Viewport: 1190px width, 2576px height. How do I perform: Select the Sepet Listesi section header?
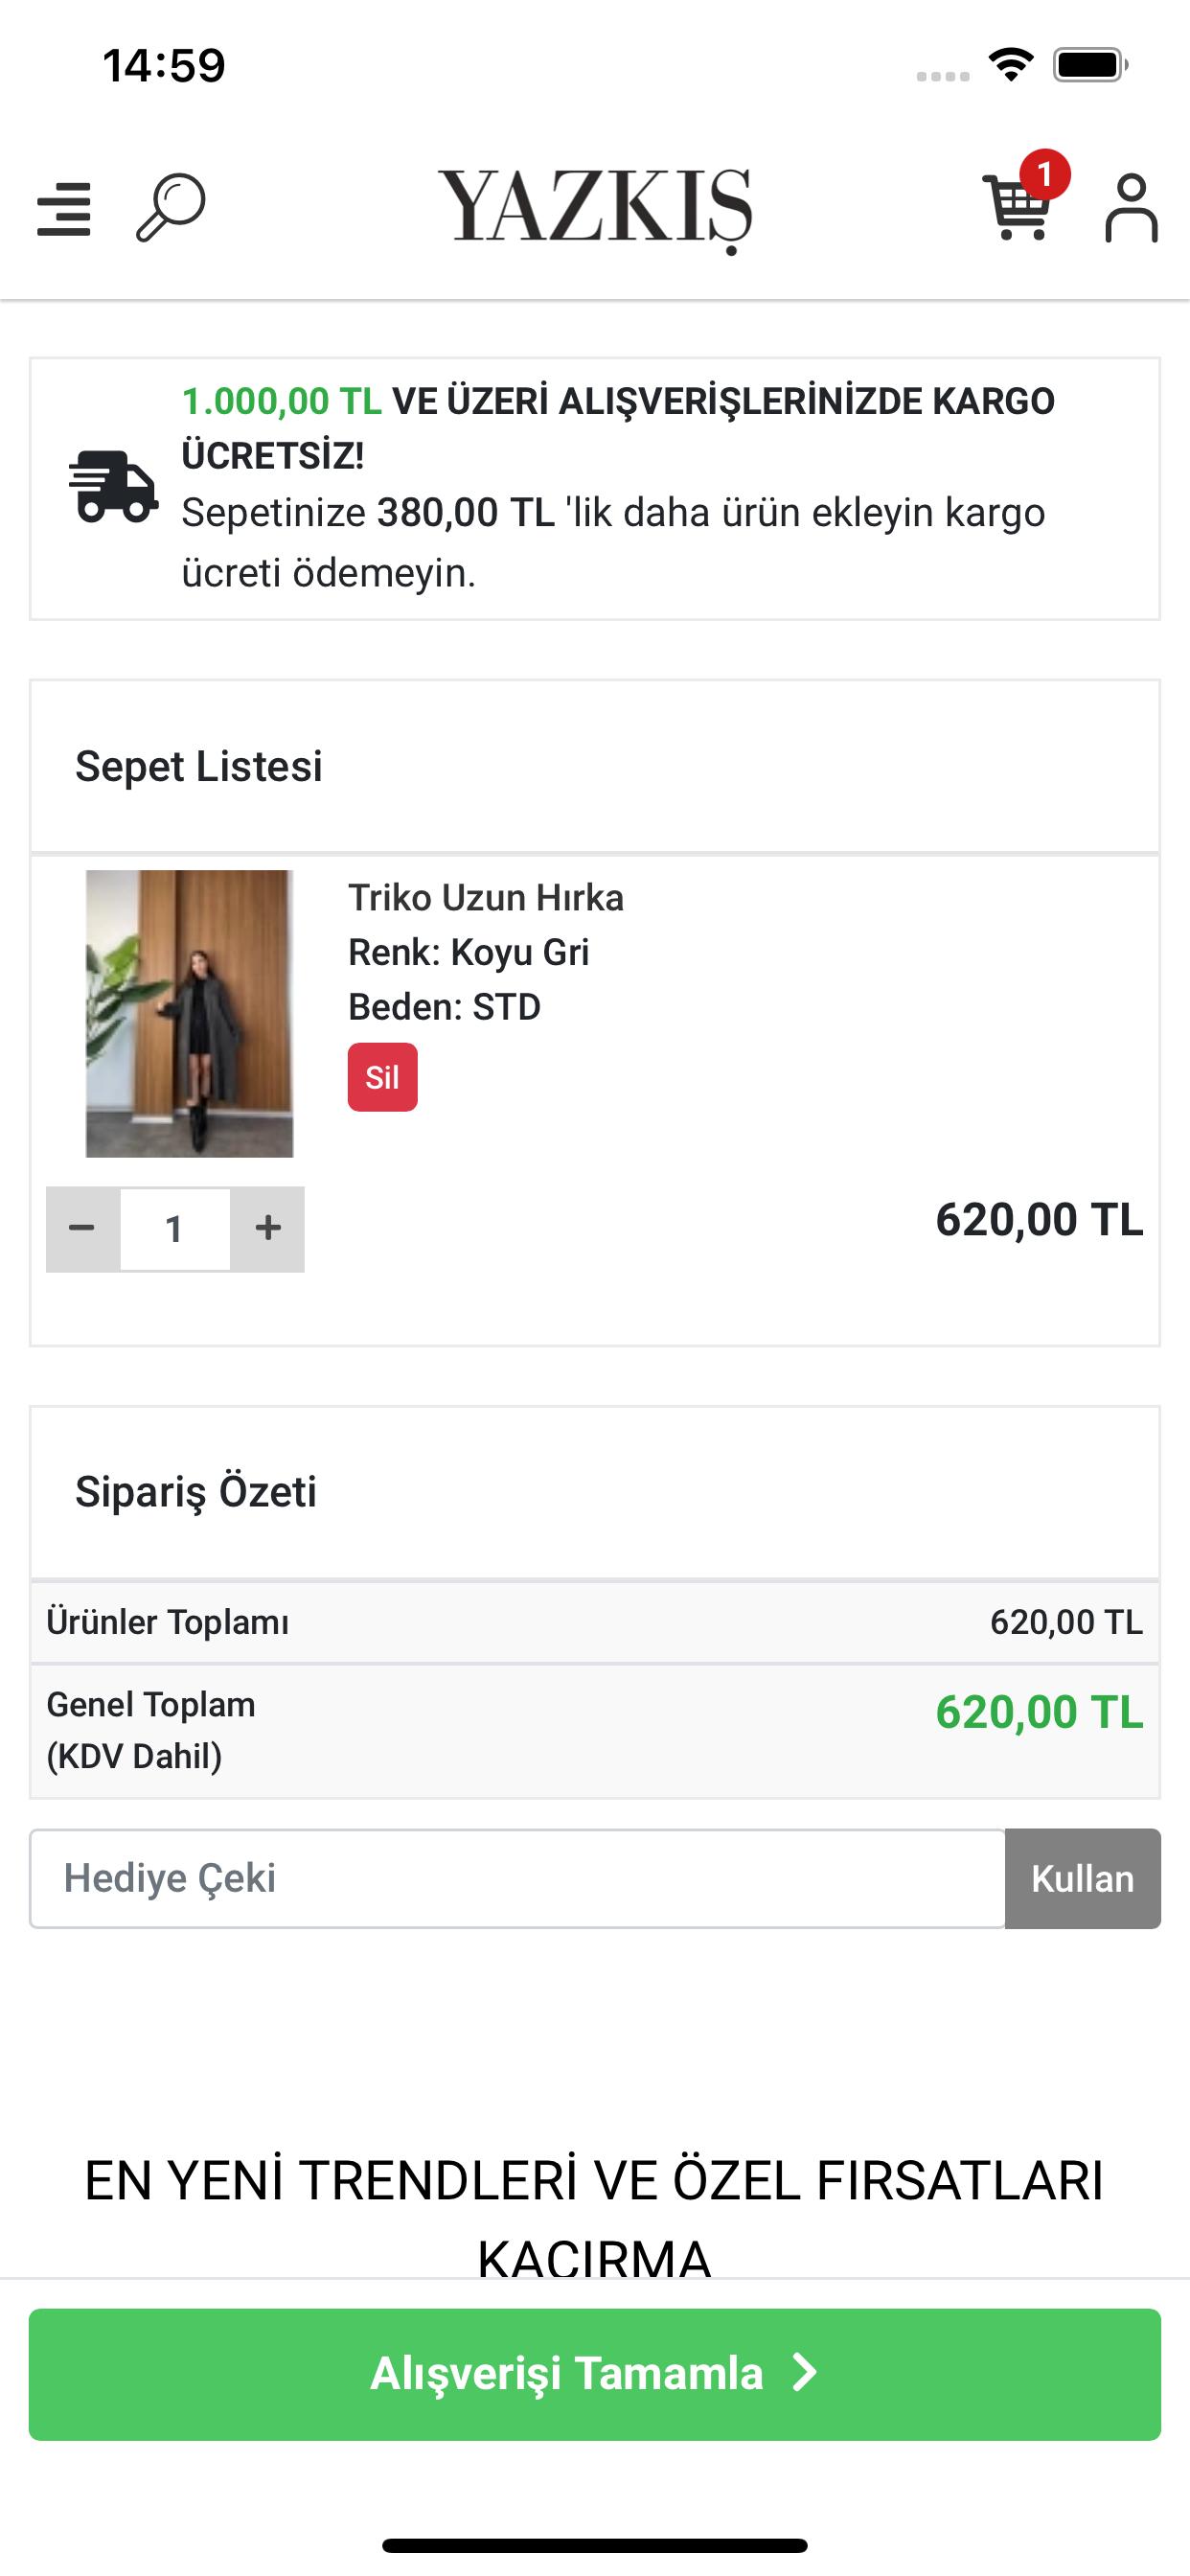click(x=199, y=766)
